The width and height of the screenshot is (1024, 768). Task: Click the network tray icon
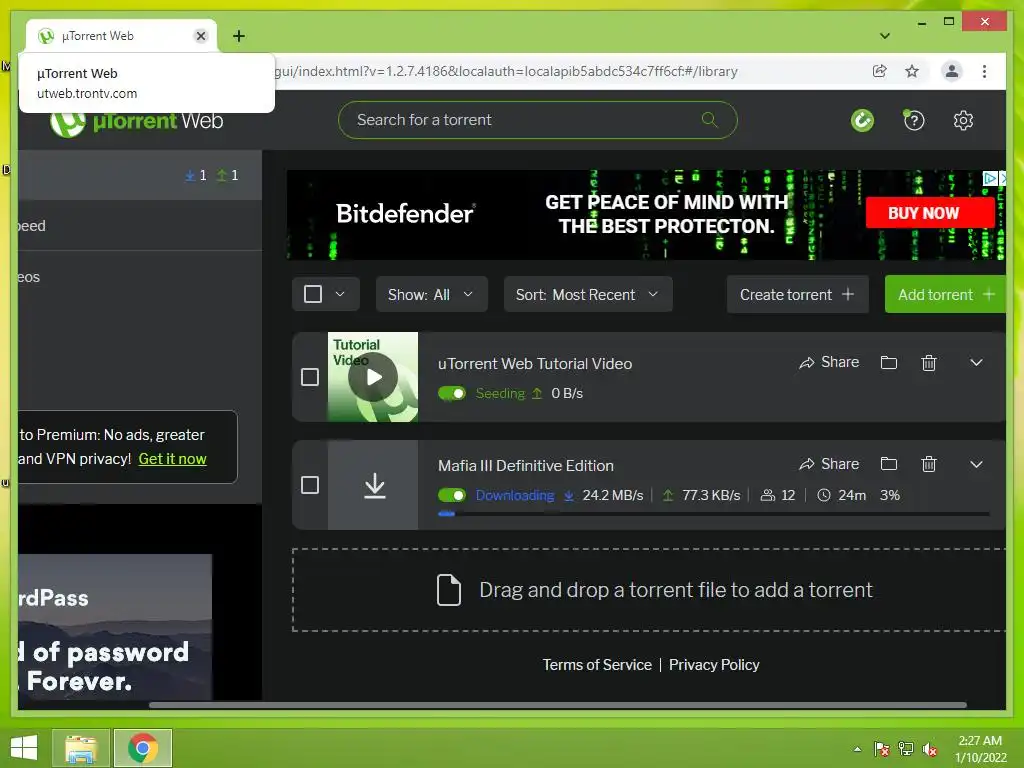tap(906, 749)
